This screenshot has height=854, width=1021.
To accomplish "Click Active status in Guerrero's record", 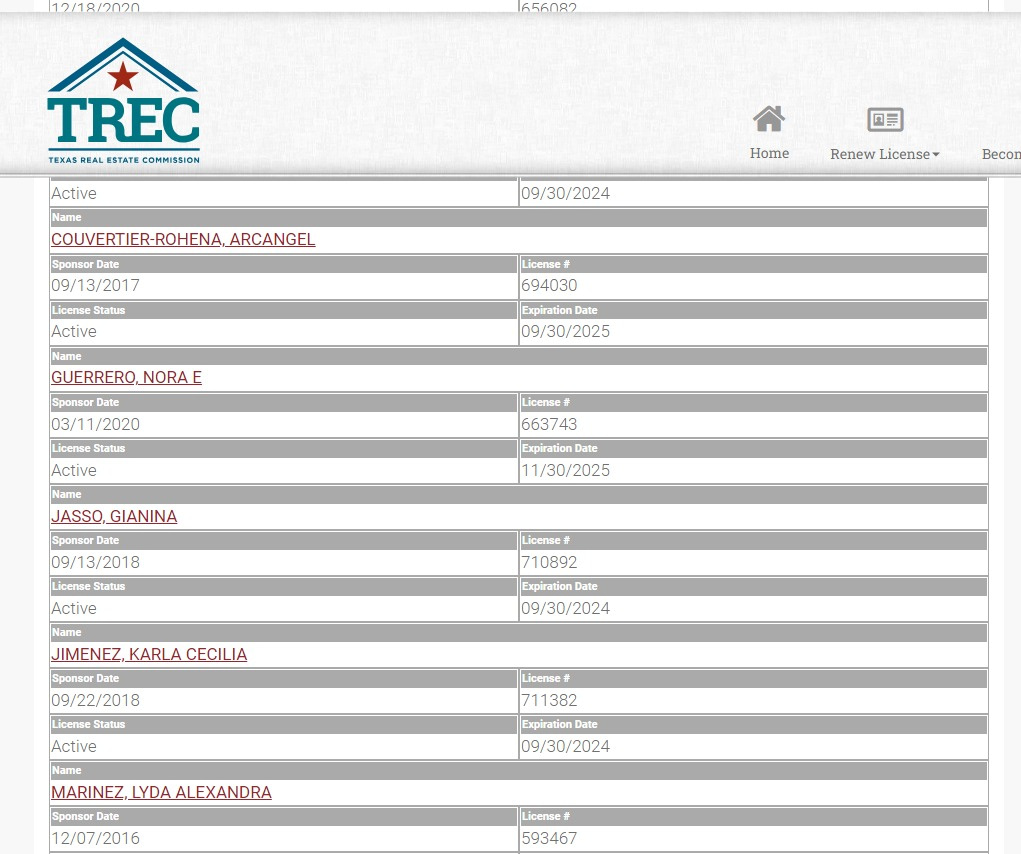I will [x=74, y=471].
